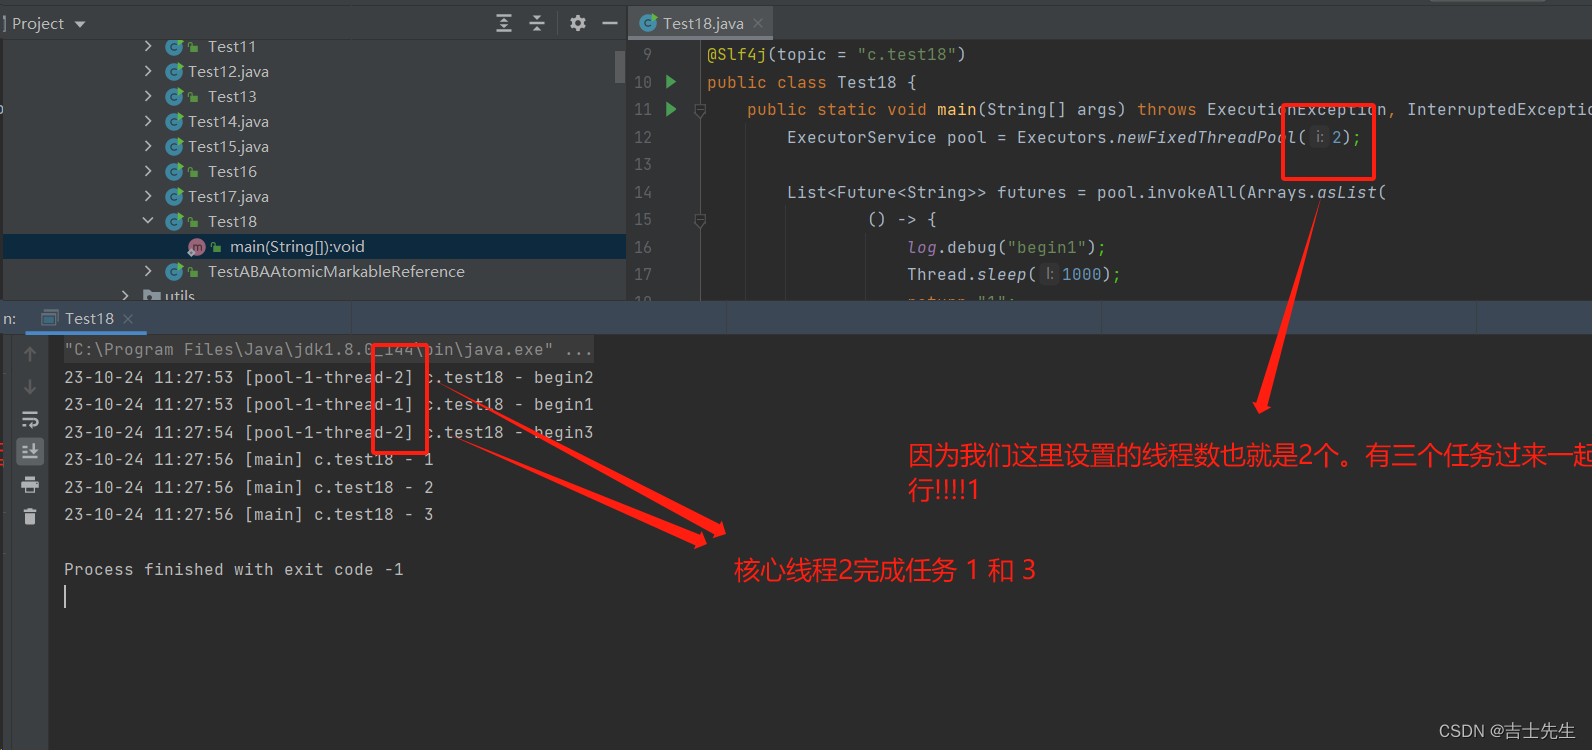
Task: Select main(String[]):void method node
Action: [x=297, y=247]
